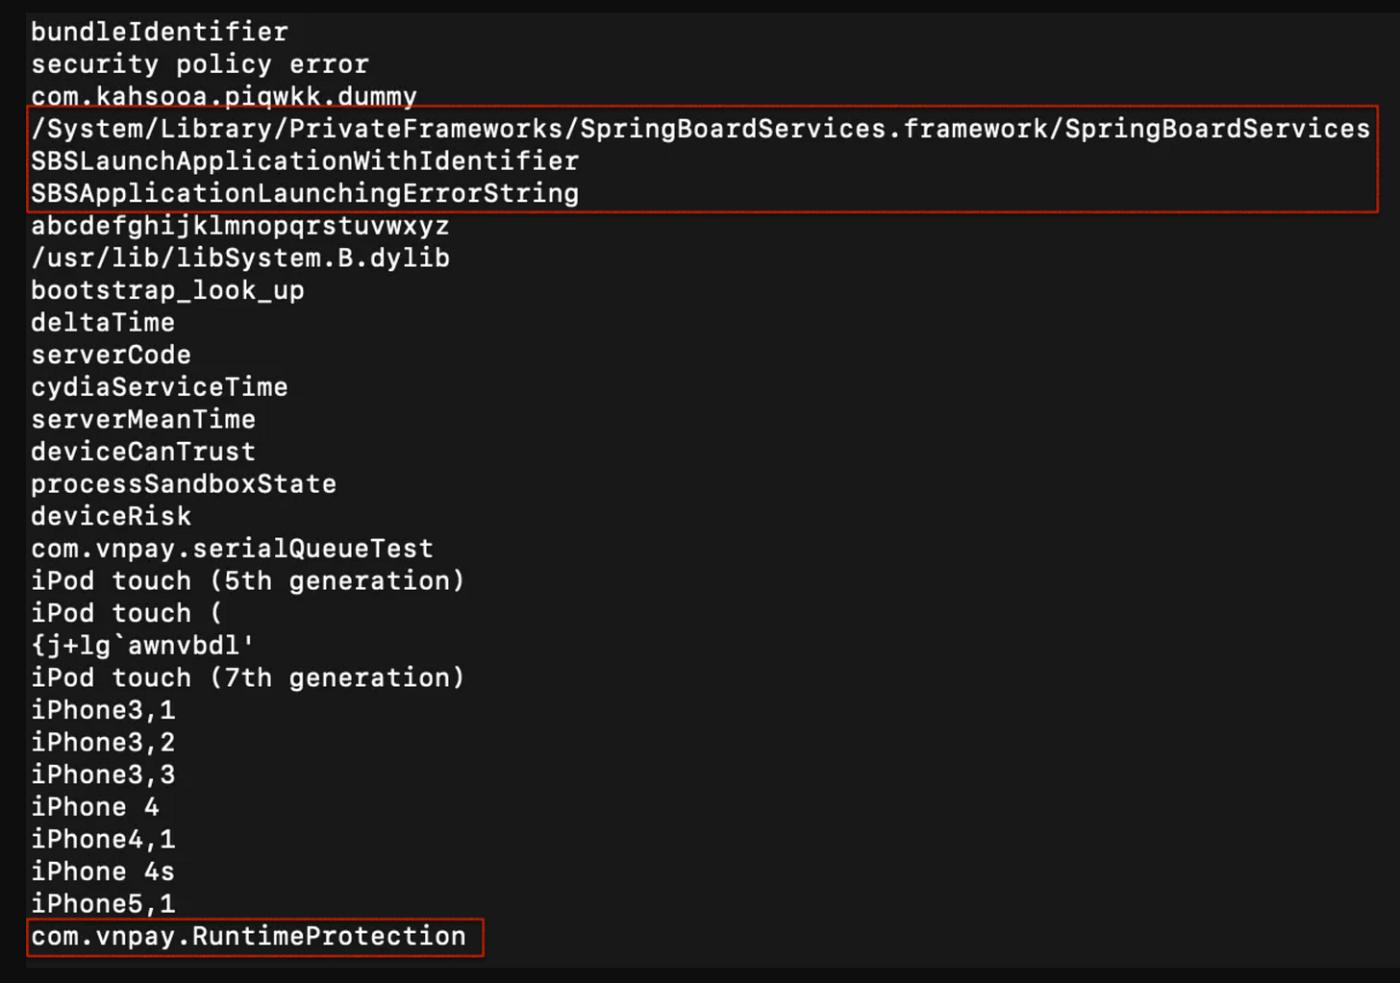Click the cydiaServiceTime string
The height and width of the screenshot is (983, 1400).
(159, 387)
